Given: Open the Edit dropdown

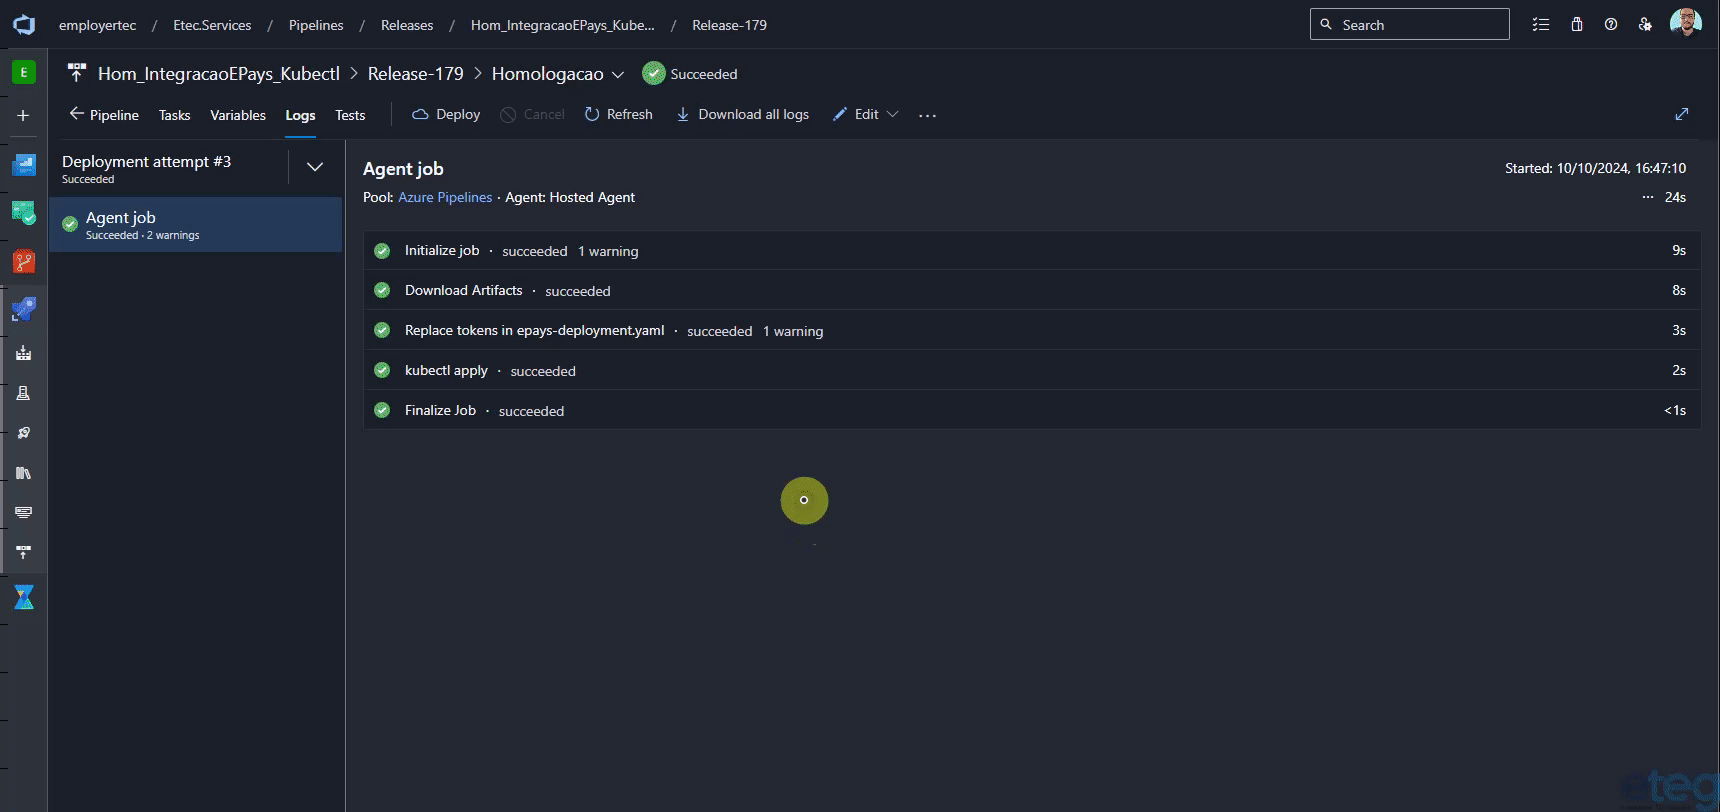Looking at the screenshot, I should pyautogui.click(x=866, y=115).
